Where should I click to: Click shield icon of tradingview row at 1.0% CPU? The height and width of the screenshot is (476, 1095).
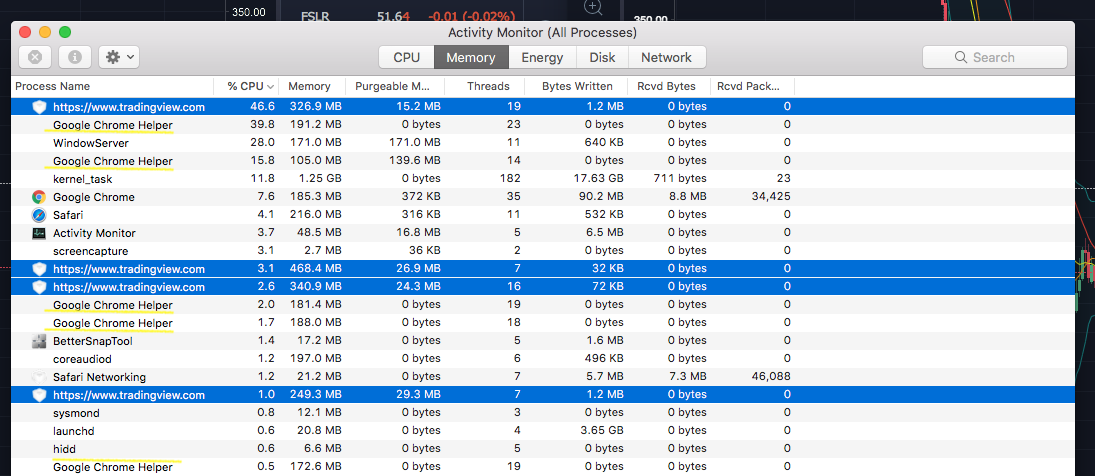[x=39, y=395]
